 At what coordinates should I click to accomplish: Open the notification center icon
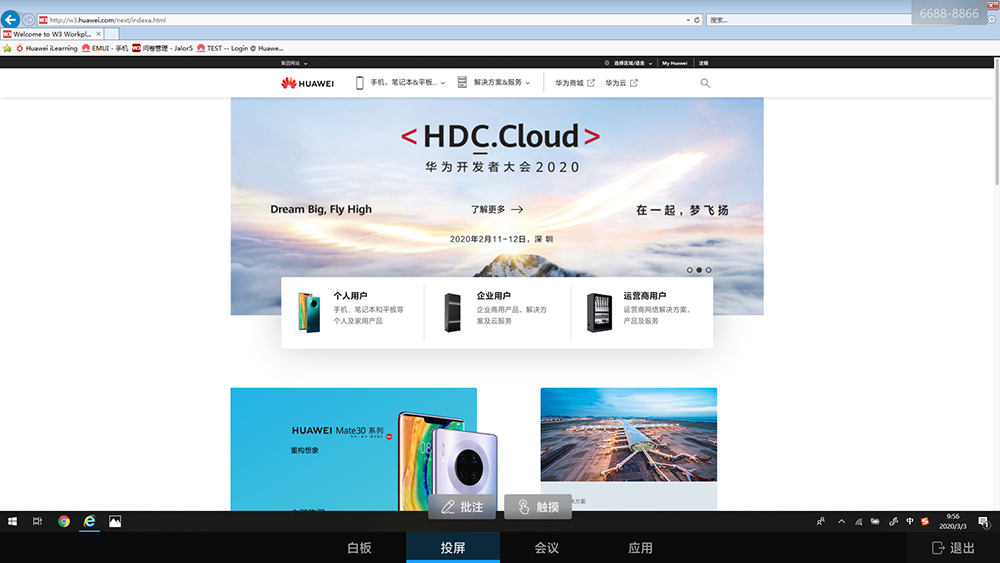tap(984, 522)
